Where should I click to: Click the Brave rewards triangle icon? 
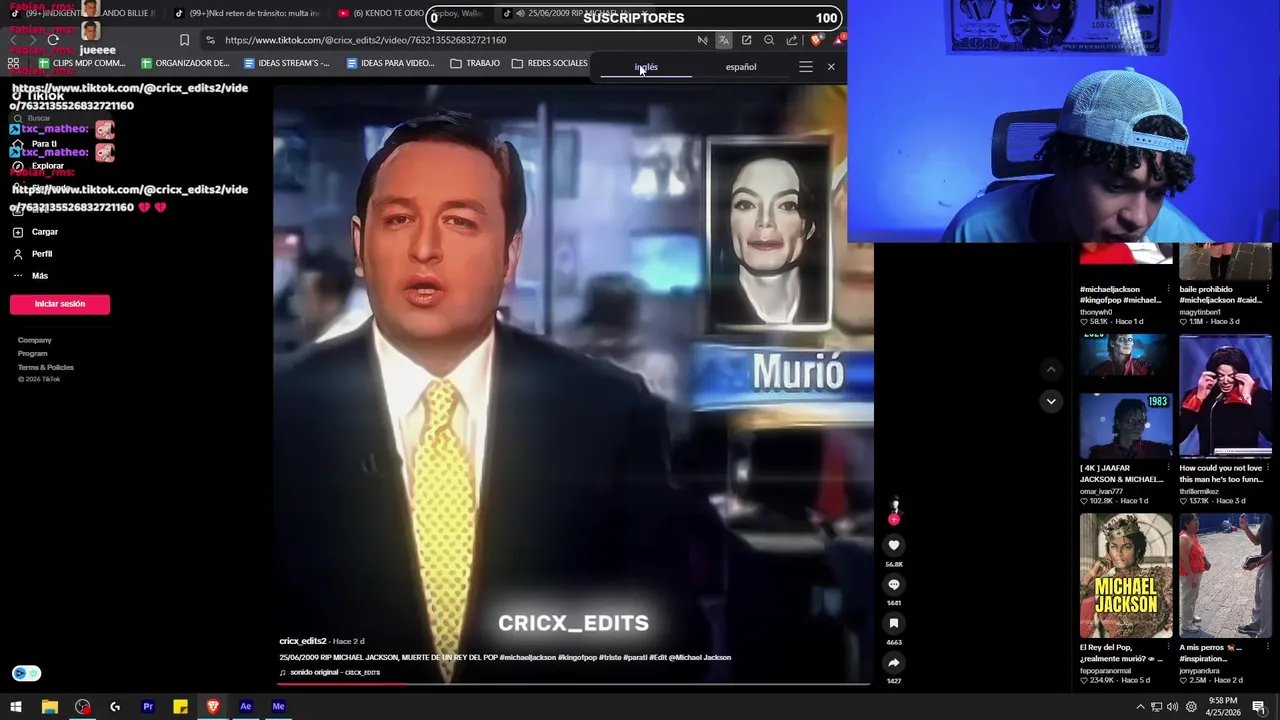pyautogui.click(x=838, y=40)
